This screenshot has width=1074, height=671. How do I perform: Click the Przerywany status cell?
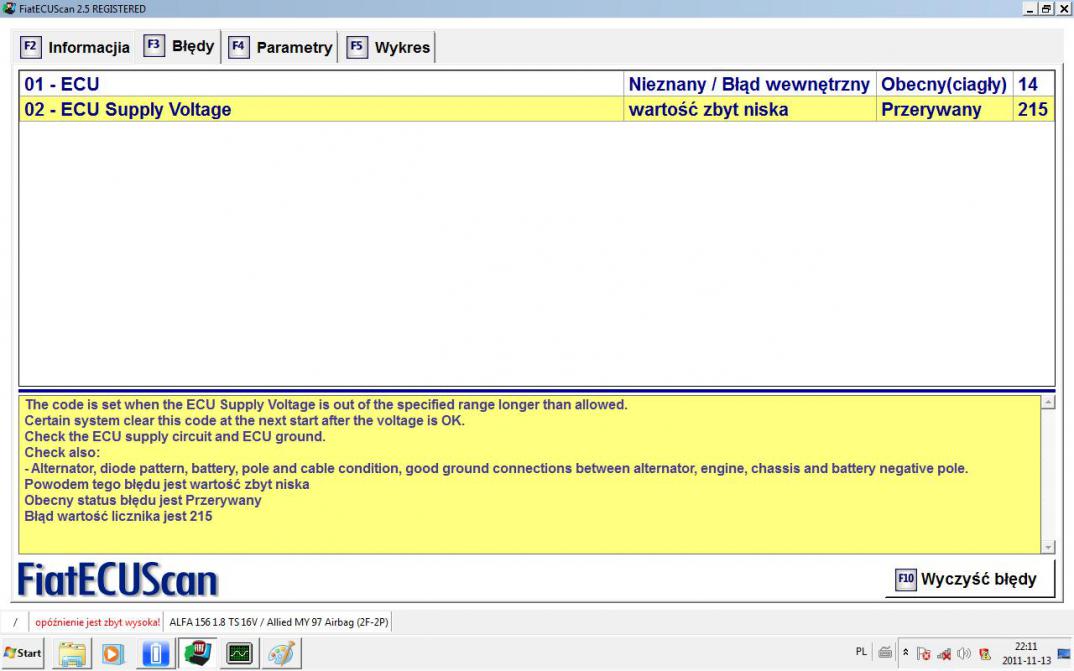[944, 110]
